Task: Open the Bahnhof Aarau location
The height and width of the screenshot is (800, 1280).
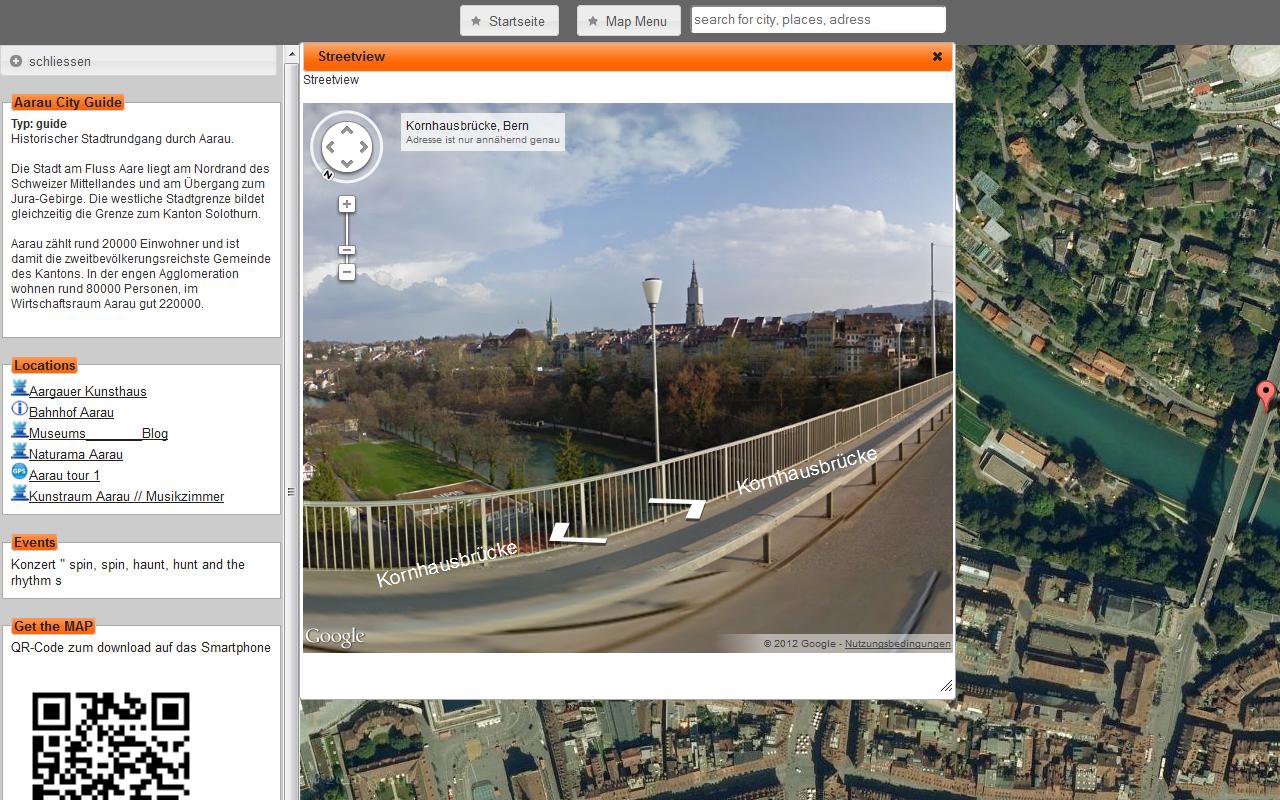Action: tap(71, 413)
